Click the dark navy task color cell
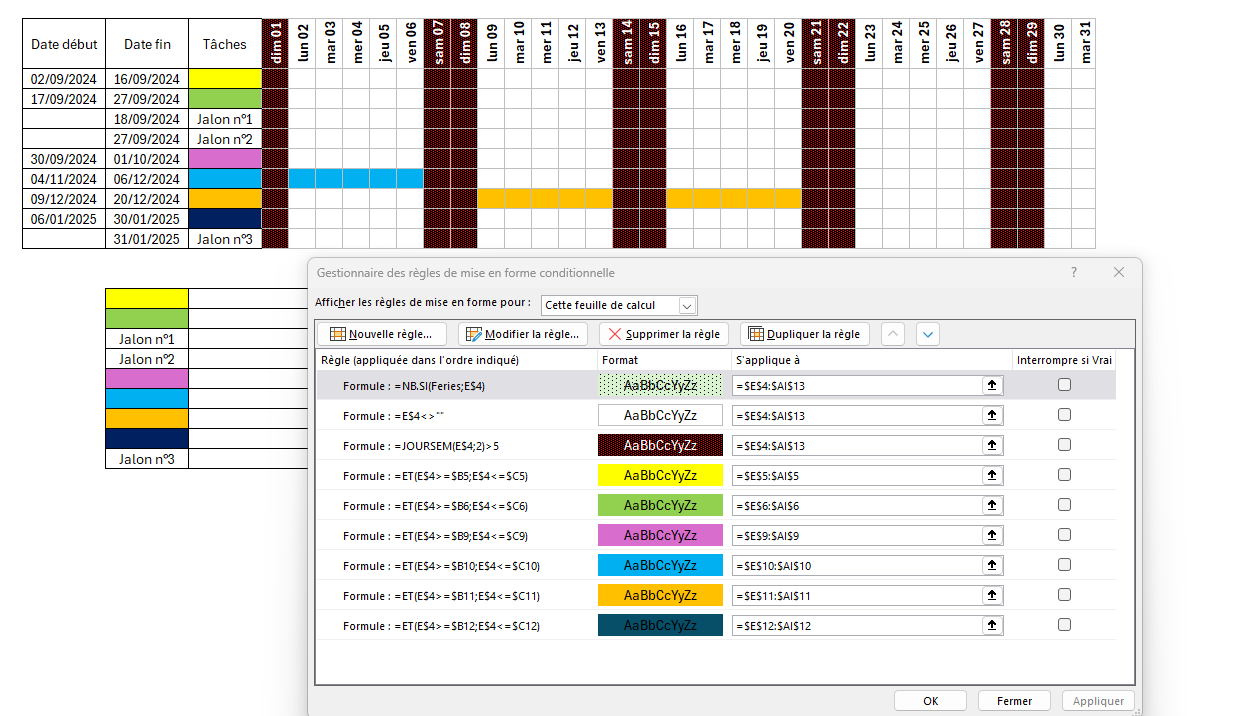Image resolution: width=1259 pixels, height=716 pixels. 225,219
